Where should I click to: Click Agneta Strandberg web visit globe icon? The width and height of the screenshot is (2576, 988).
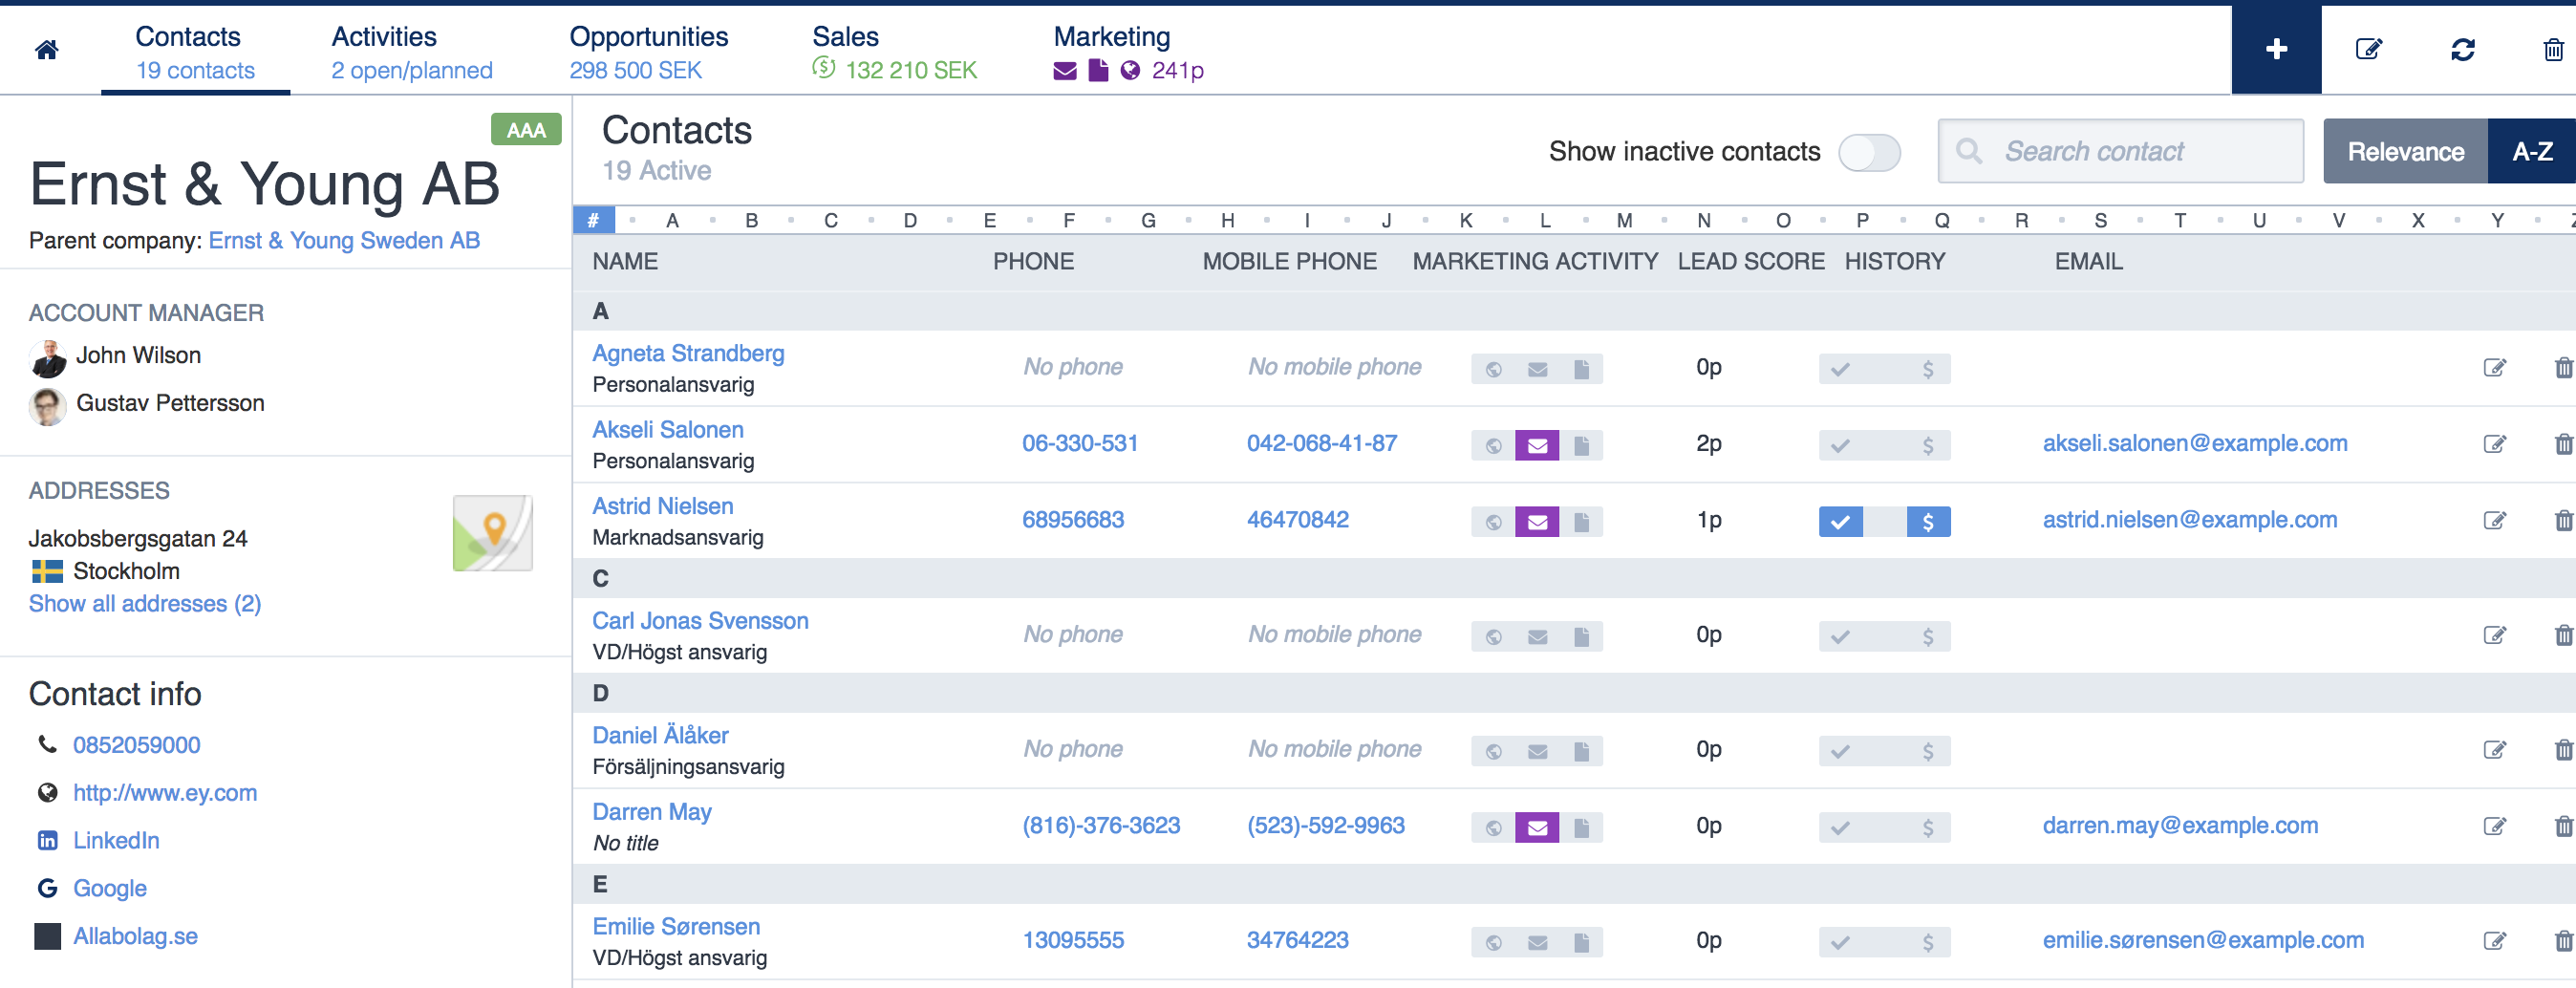click(1493, 369)
